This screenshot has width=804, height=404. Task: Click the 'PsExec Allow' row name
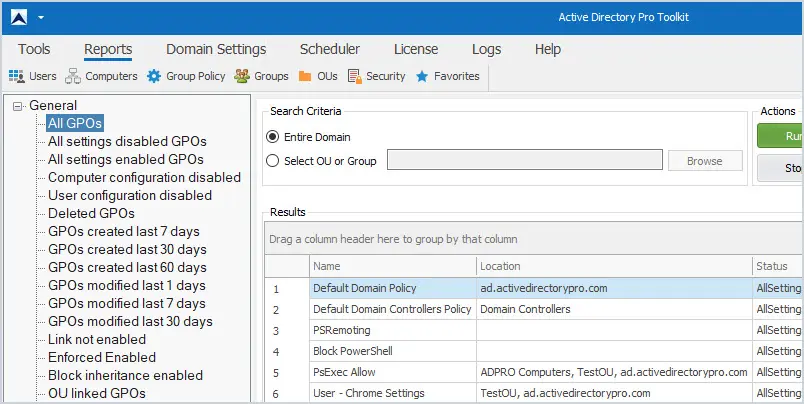(344, 372)
